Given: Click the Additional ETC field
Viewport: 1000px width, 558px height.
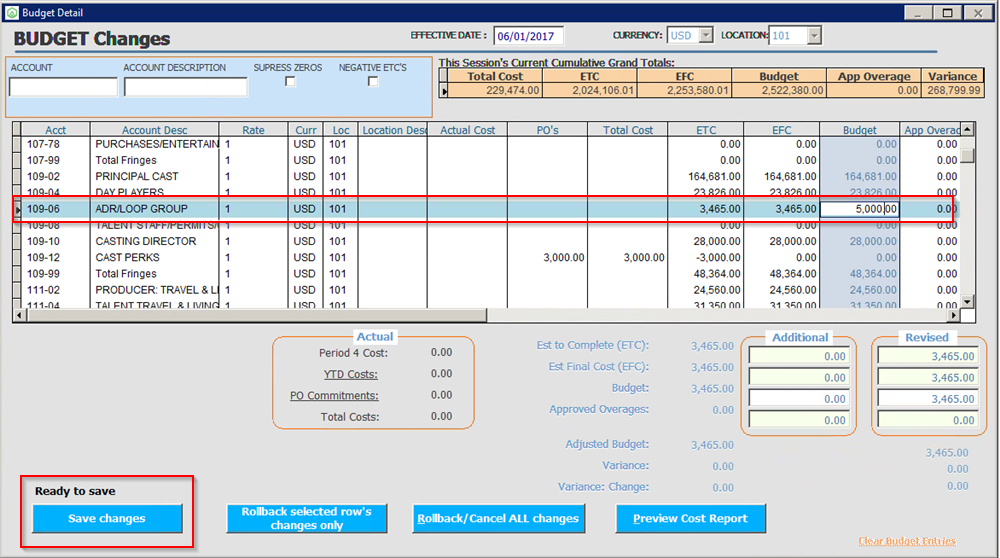Looking at the screenshot, I should [799, 356].
